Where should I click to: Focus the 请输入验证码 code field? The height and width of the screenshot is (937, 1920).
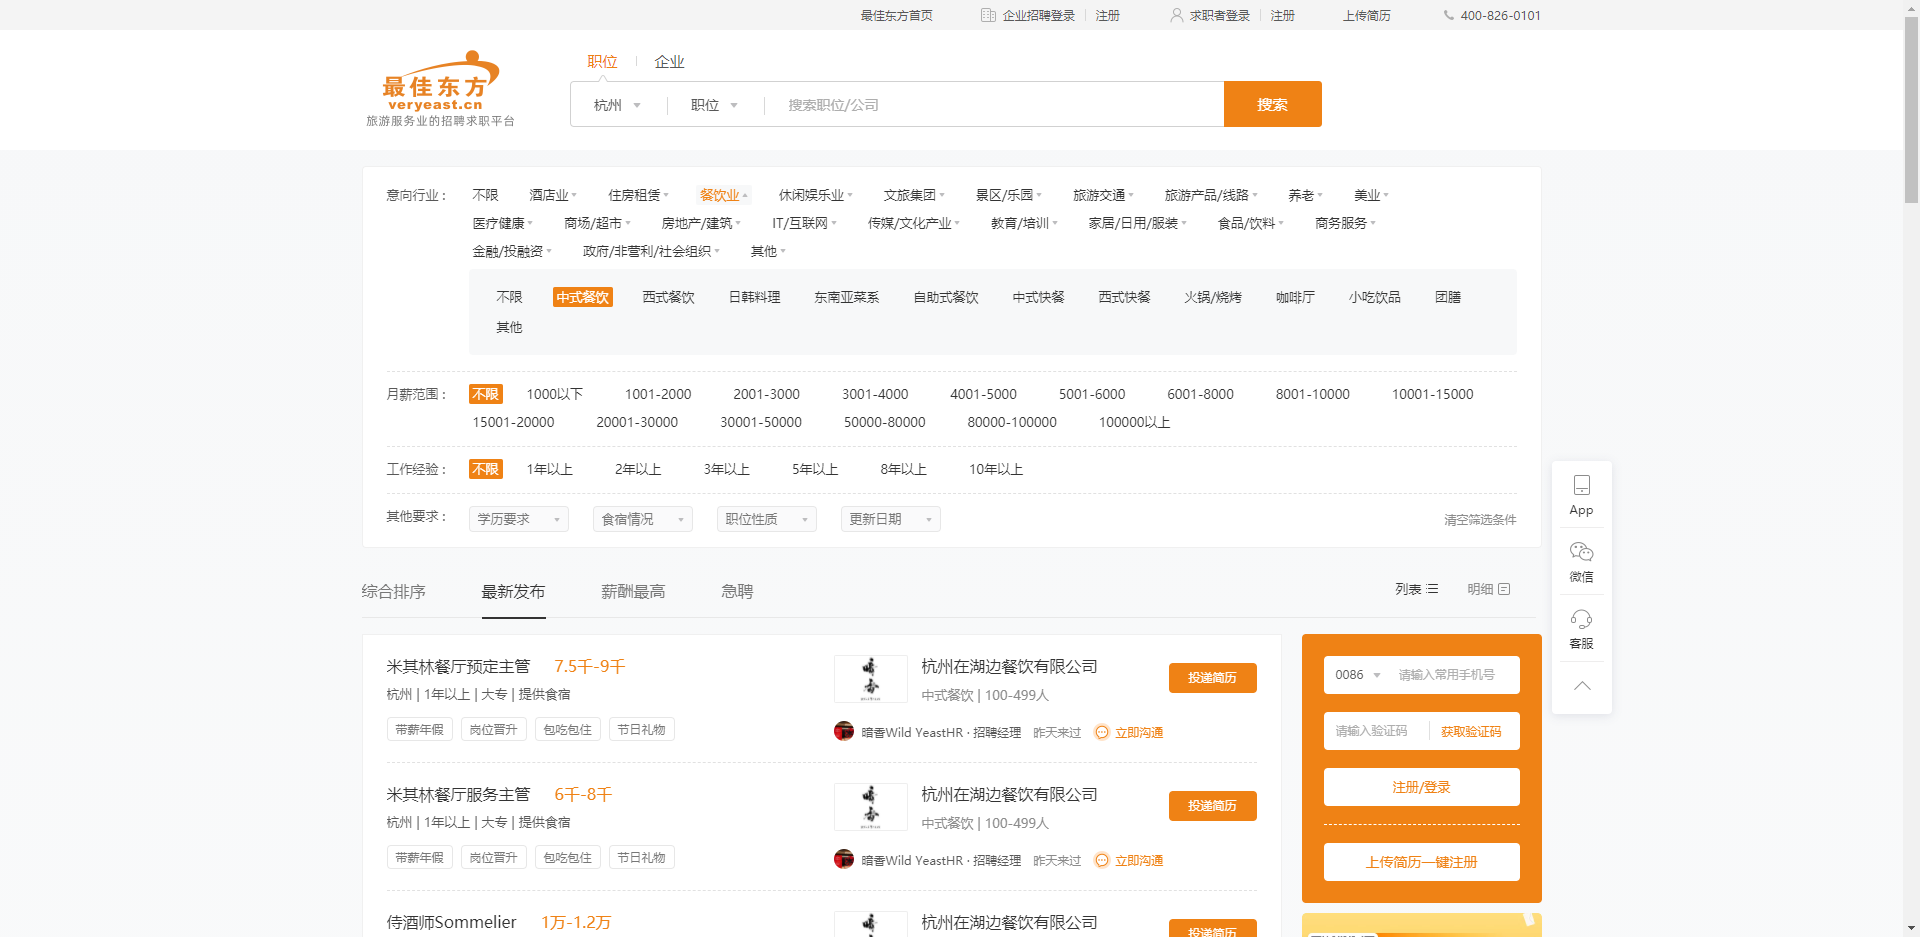[1376, 731]
